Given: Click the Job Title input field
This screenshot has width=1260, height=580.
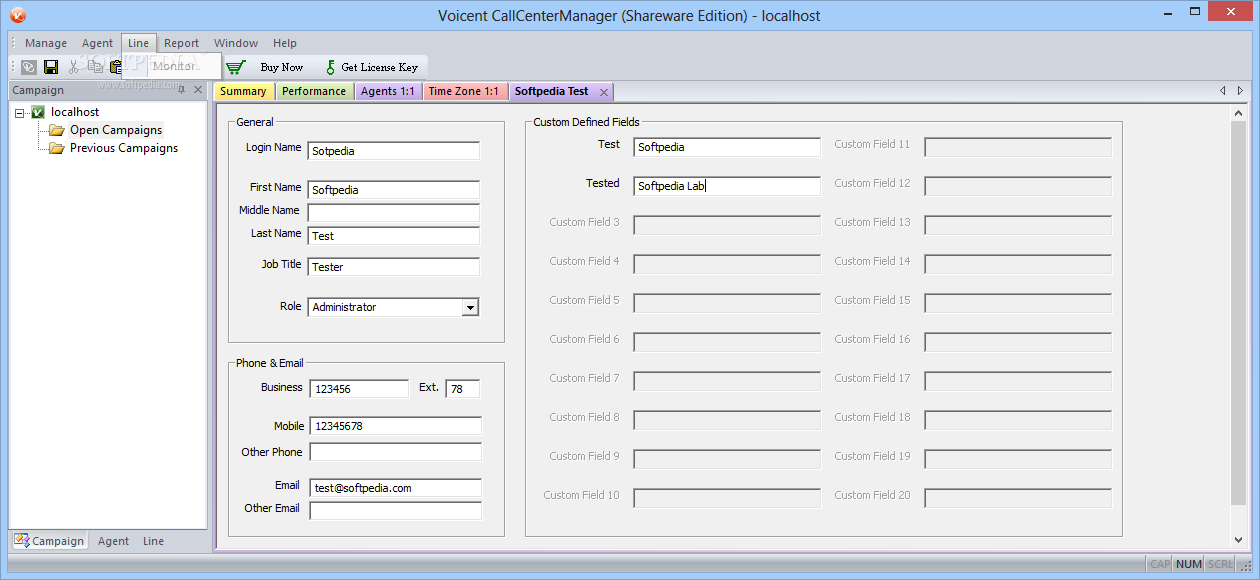Looking at the screenshot, I should (394, 267).
